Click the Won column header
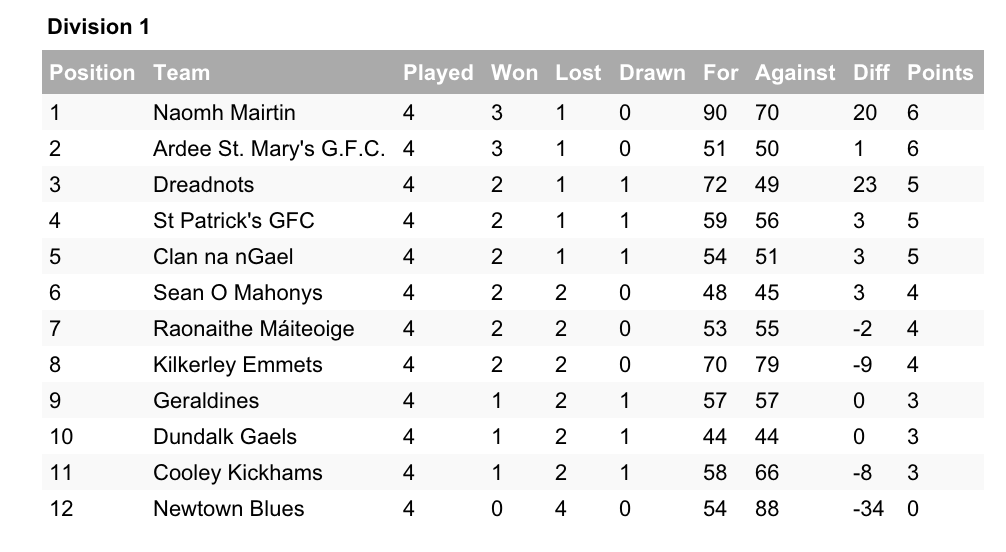The width and height of the screenshot is (1006, 552). pos(514,73)
